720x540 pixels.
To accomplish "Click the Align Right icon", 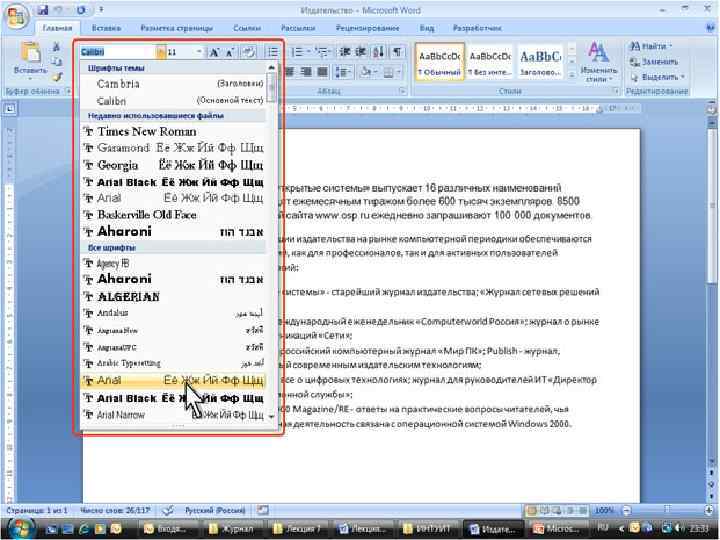I will [x=306, y=72].
